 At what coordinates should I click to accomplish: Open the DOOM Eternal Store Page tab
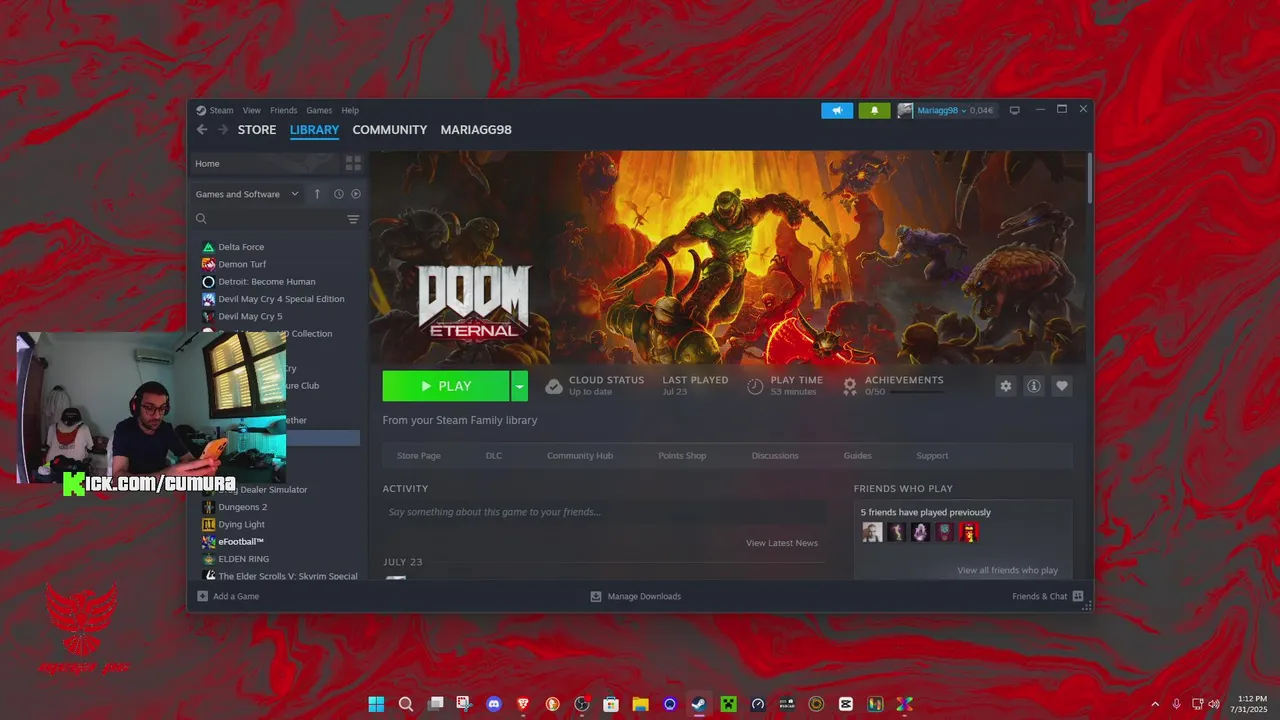[x=419, y=456]
